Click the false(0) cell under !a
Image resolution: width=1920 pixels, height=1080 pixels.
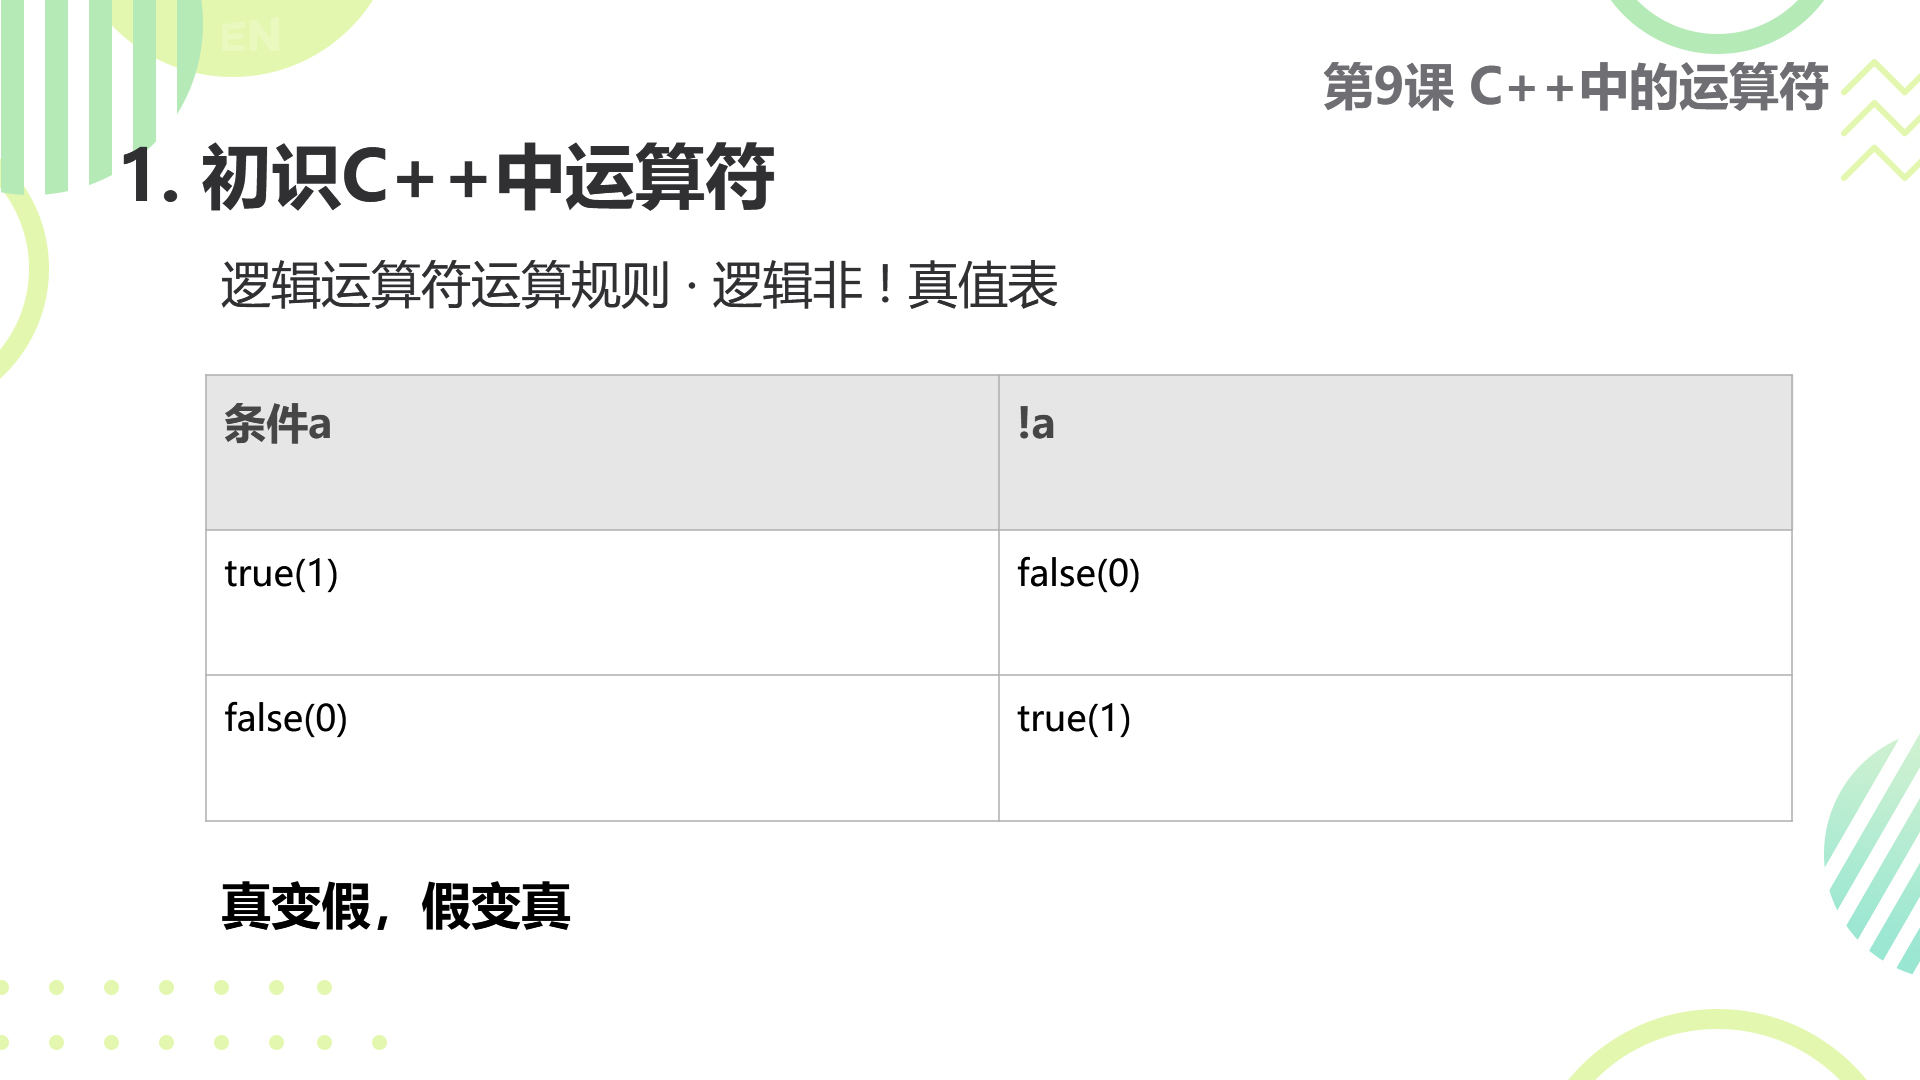point(1395,602)
